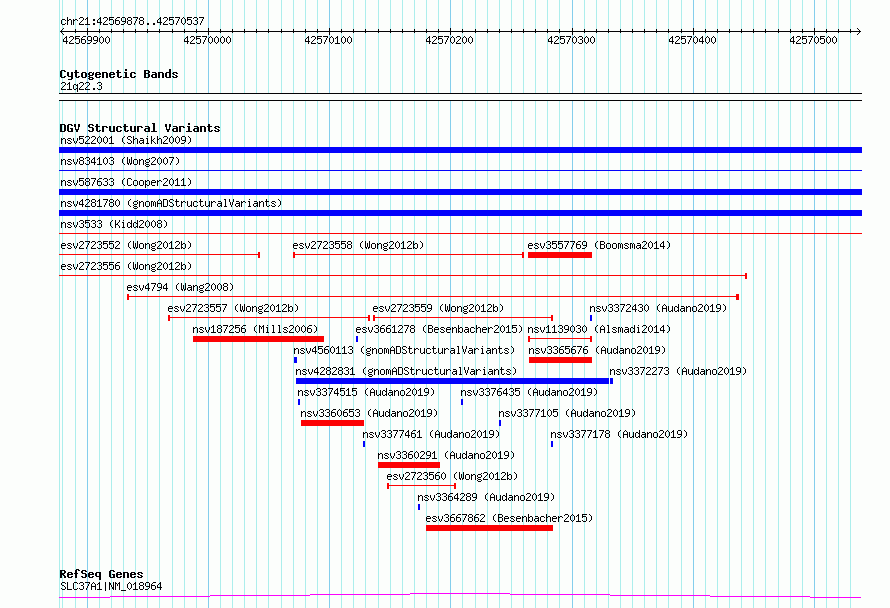This screenshot has height=608, width=890.
Task: Select esv3661278 (Besenbacher2015) label
Action: click(439, 329)
